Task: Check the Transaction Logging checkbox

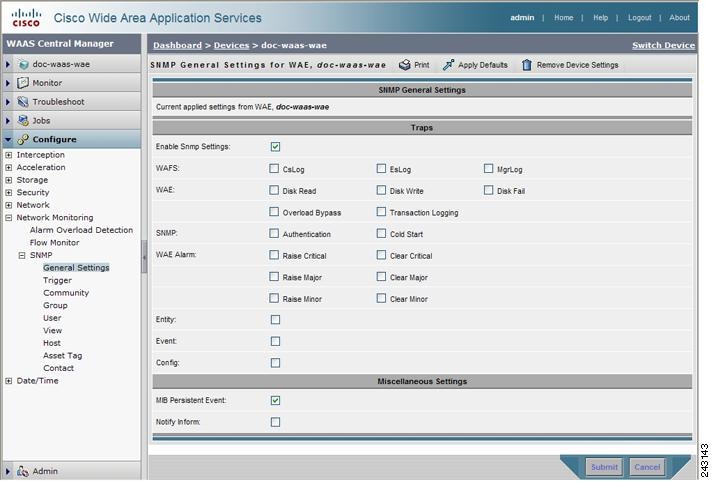Action: pos(381,212)
